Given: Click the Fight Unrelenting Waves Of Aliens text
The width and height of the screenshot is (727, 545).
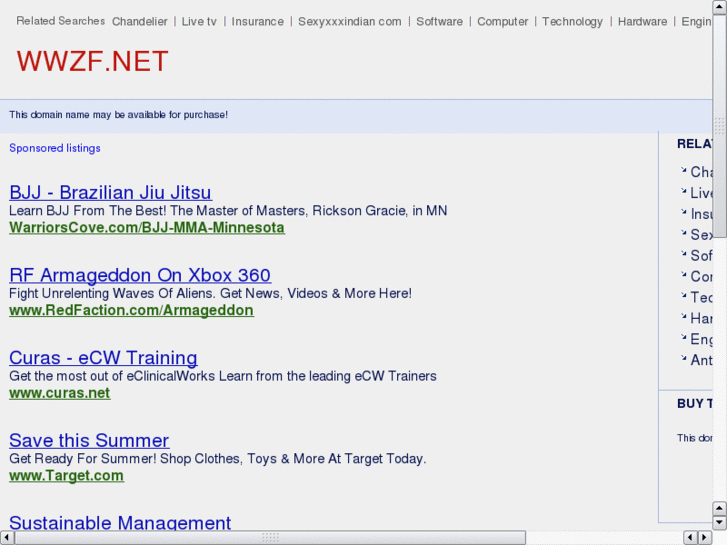Looking at the screenshot, I should tap(210, 293).
